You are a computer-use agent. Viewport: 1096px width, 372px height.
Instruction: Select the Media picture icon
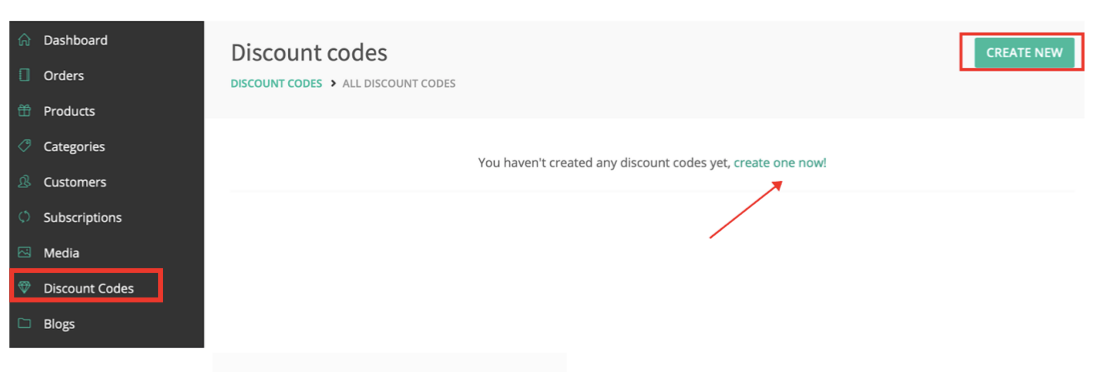(24, 252)
